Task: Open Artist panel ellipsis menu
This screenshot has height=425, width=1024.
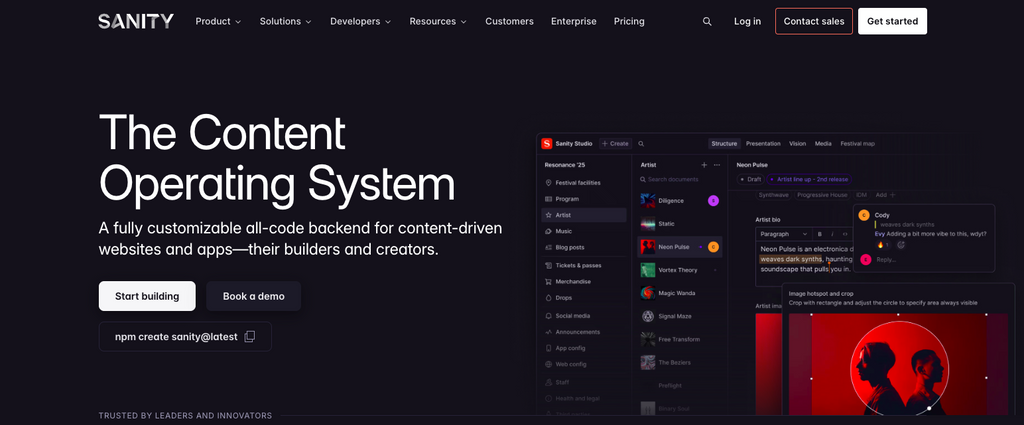Action: [x=716, y=165]
